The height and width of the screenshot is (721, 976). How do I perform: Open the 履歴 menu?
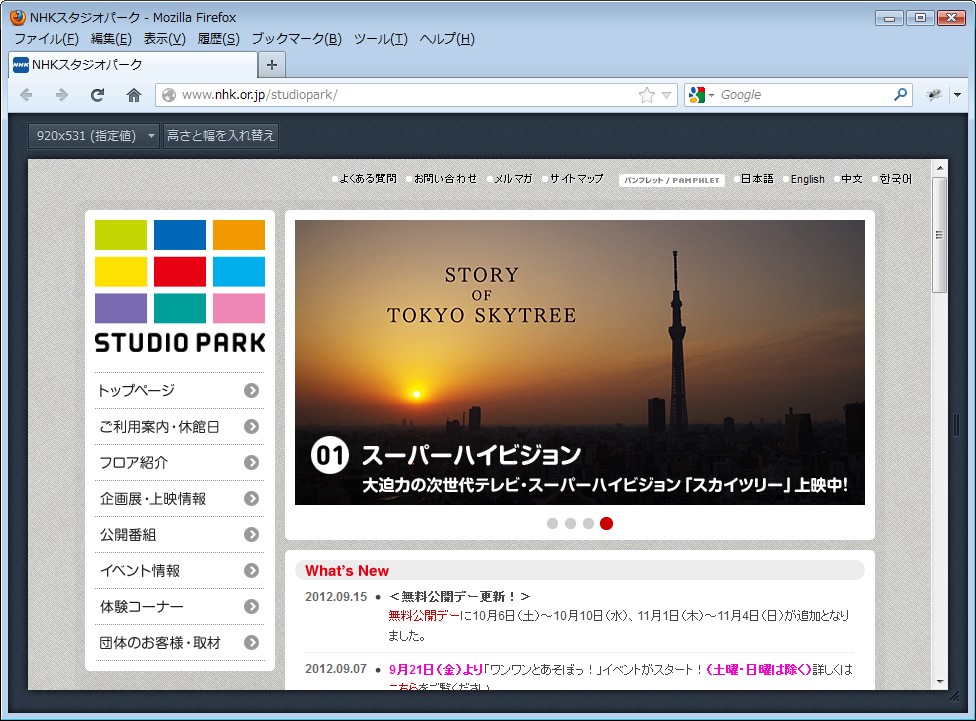(218, 39)
